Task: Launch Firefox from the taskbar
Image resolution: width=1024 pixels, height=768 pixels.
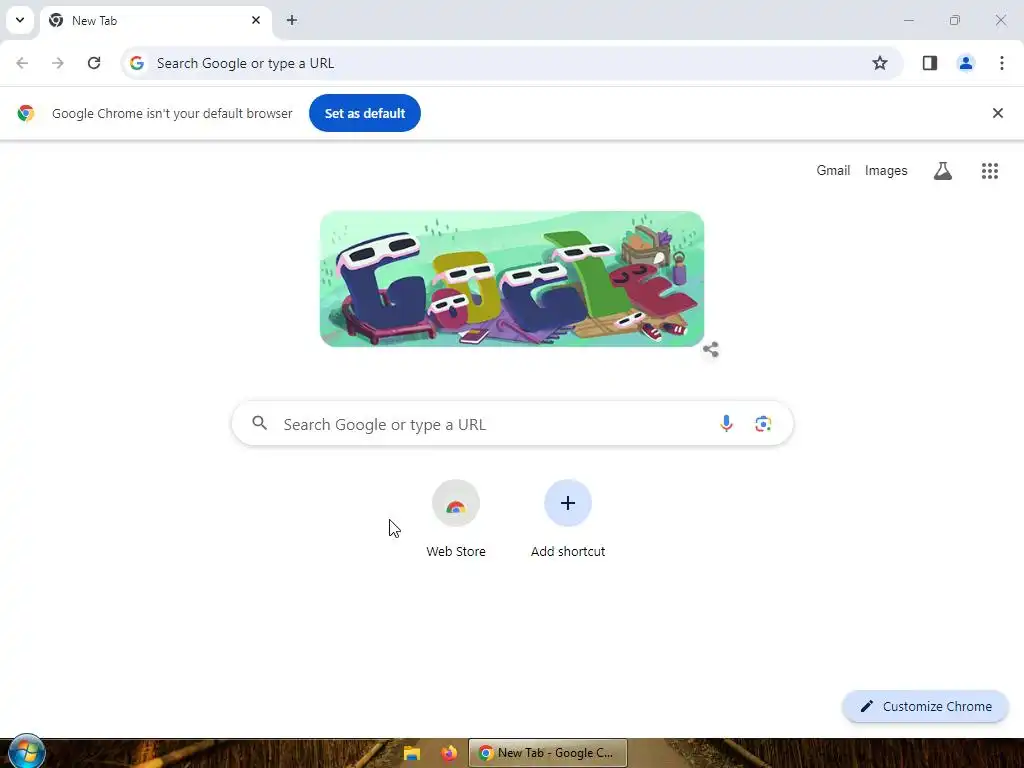Action: coord(449,753)
